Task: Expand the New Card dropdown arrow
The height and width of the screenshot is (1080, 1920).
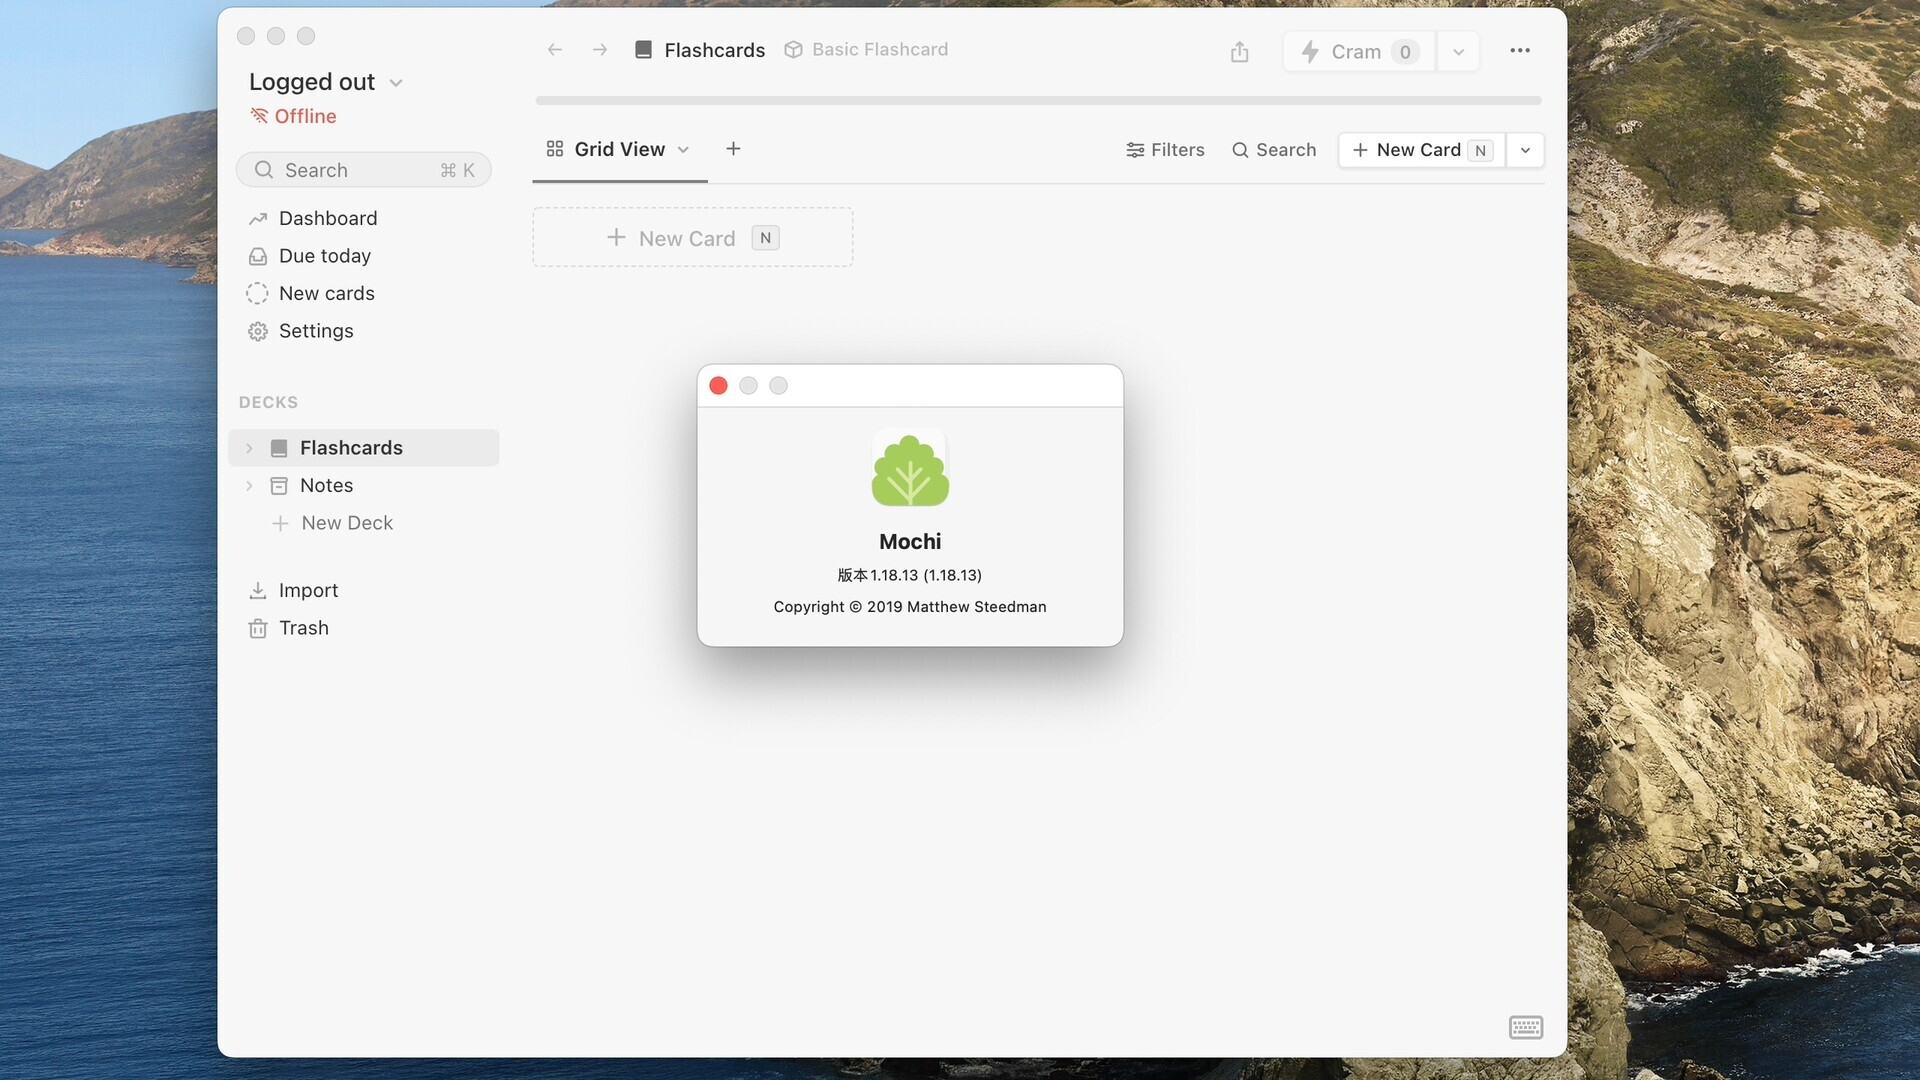Action: (x=1525, y=150)
